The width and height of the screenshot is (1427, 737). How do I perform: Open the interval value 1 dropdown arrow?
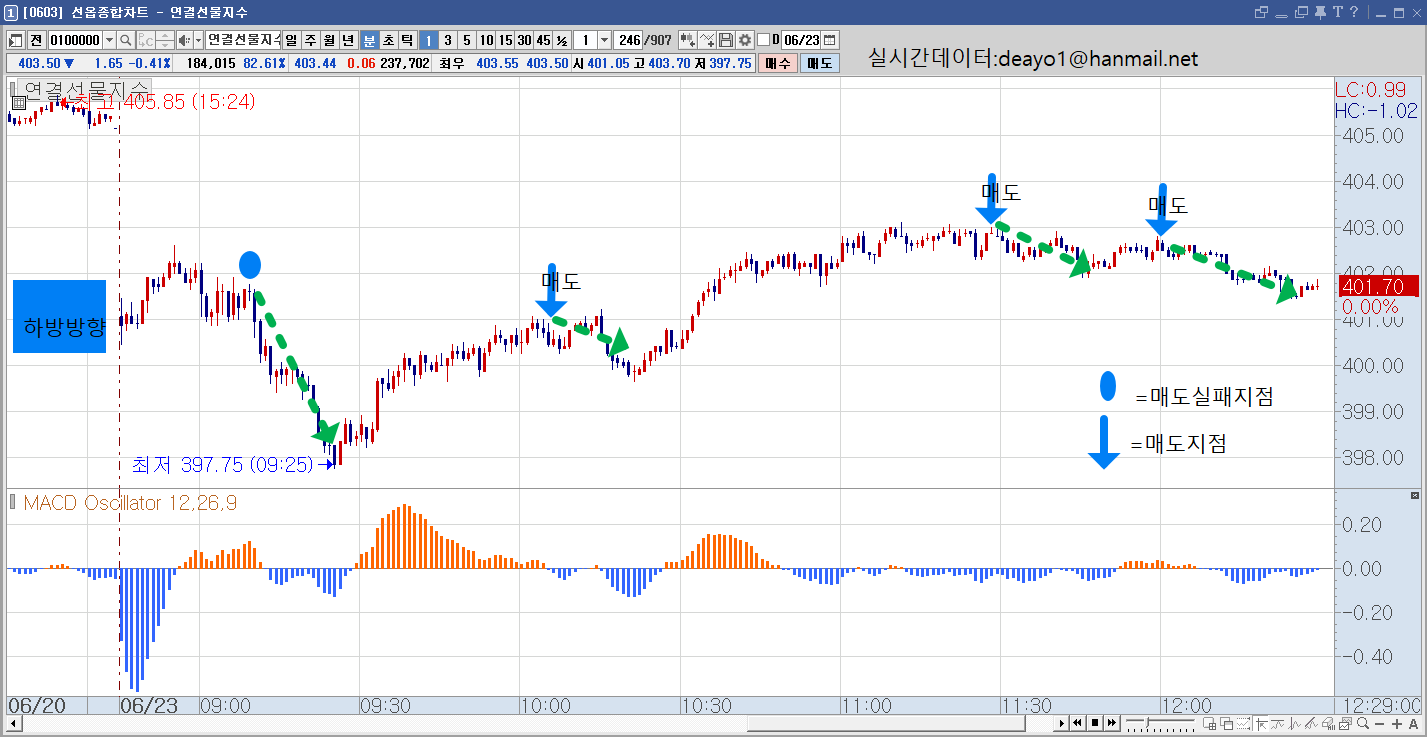[604, 40]
